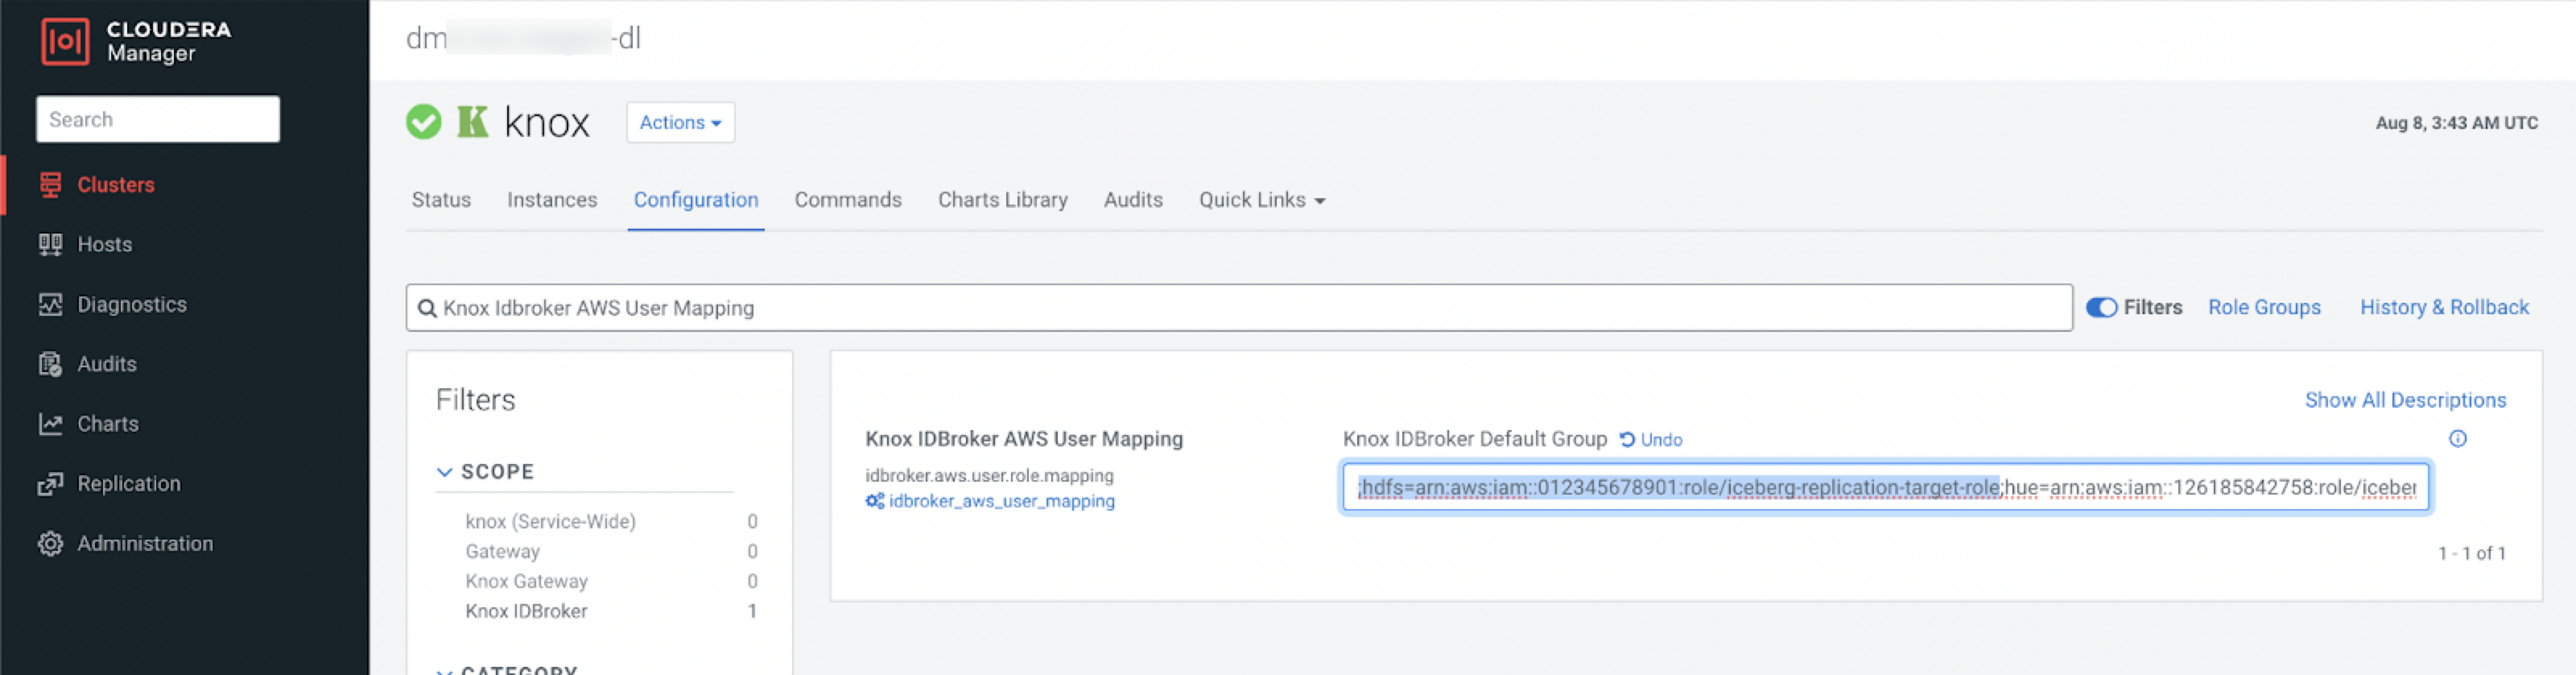The image size is (2576, 675).
Task: Click the magnifier icon in configuration search
Action: [427, 308]
